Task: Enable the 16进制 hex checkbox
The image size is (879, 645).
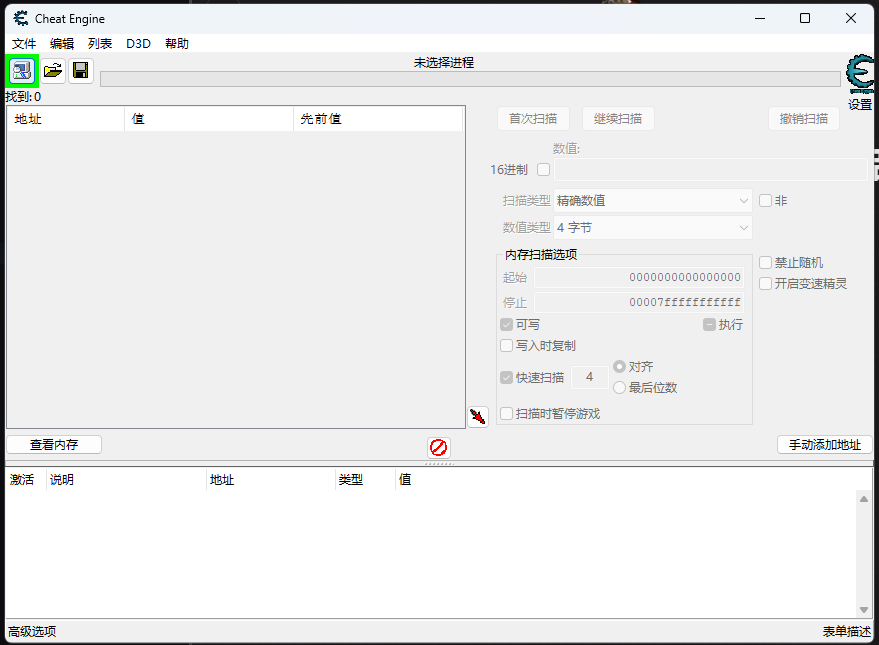Action: (x=544, y=169)
